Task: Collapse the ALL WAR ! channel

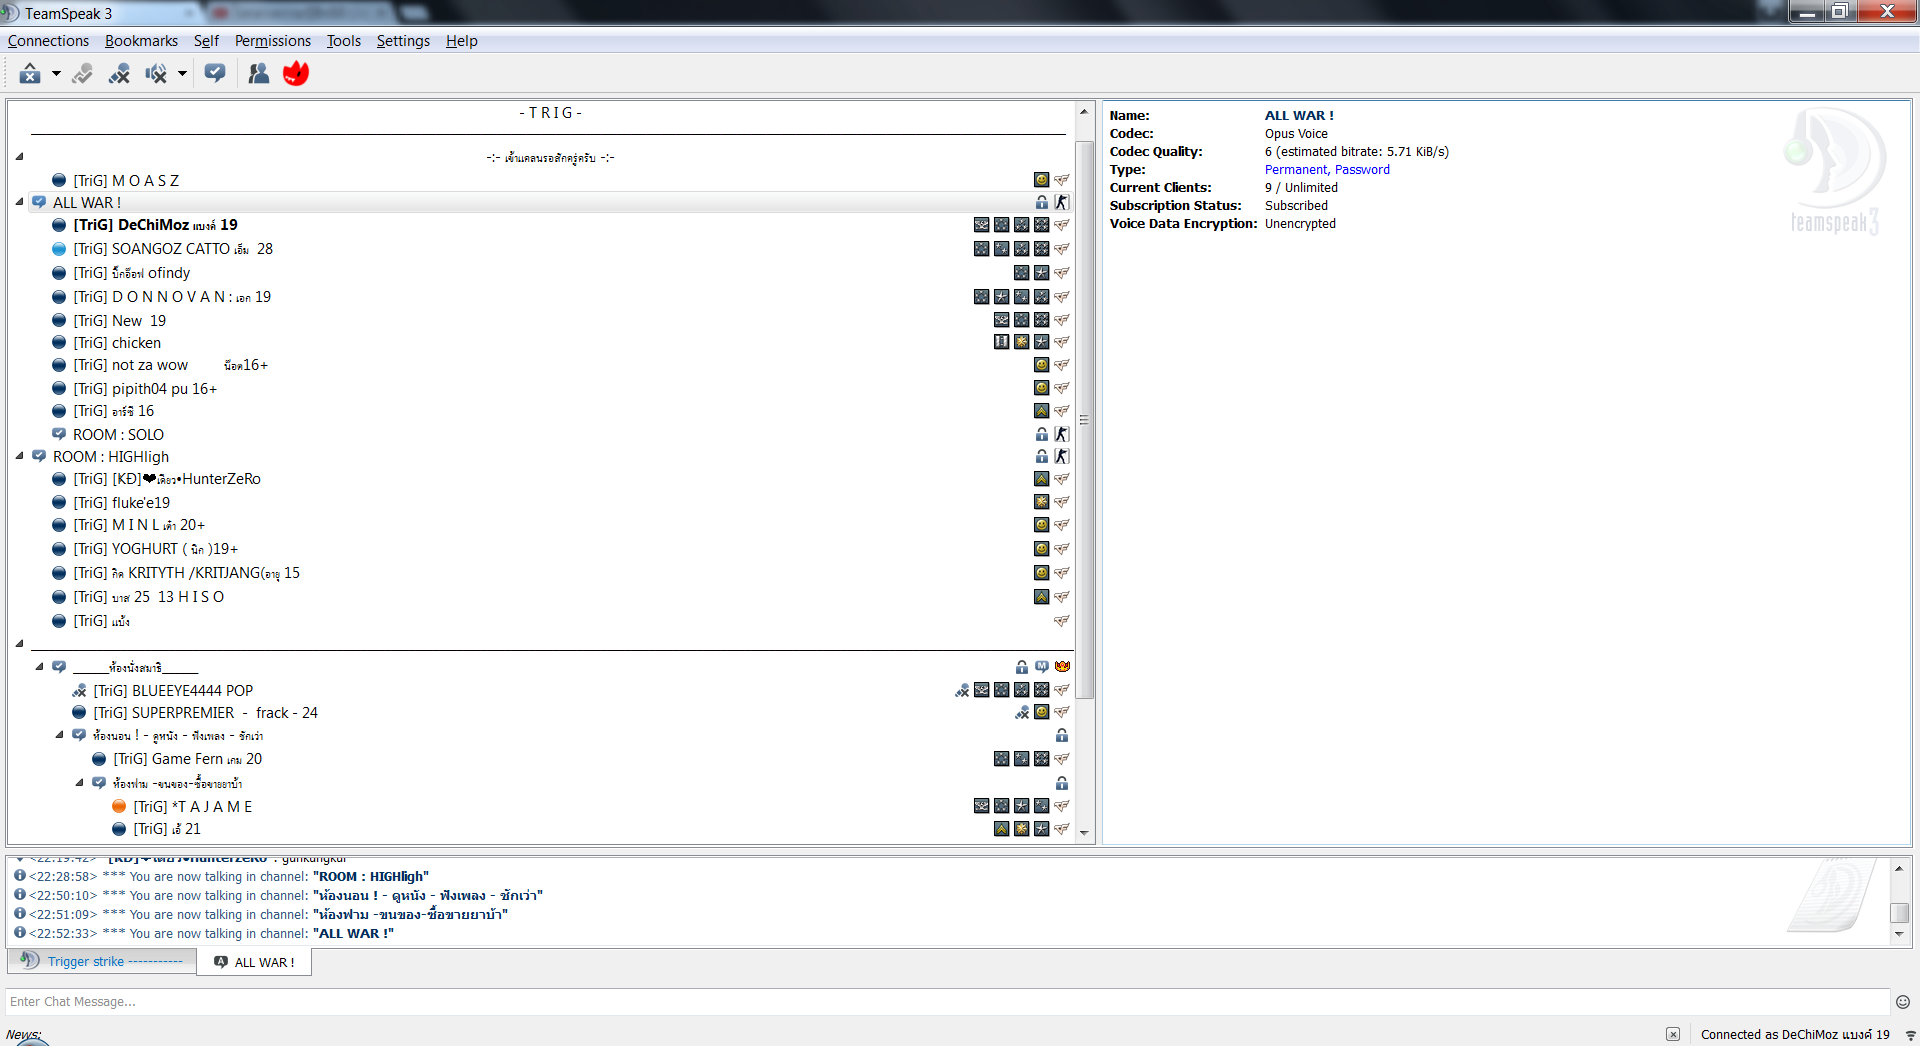Action: tap(19, 202)
